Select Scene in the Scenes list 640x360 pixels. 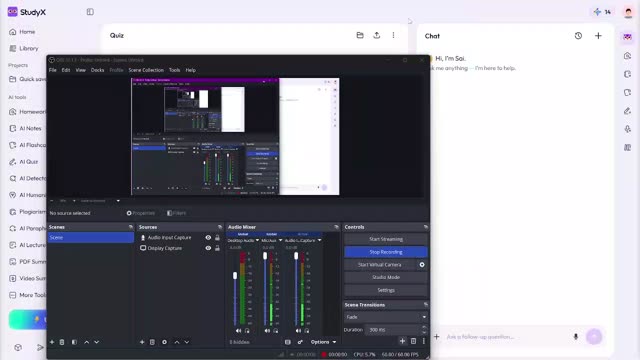[91, 238]
